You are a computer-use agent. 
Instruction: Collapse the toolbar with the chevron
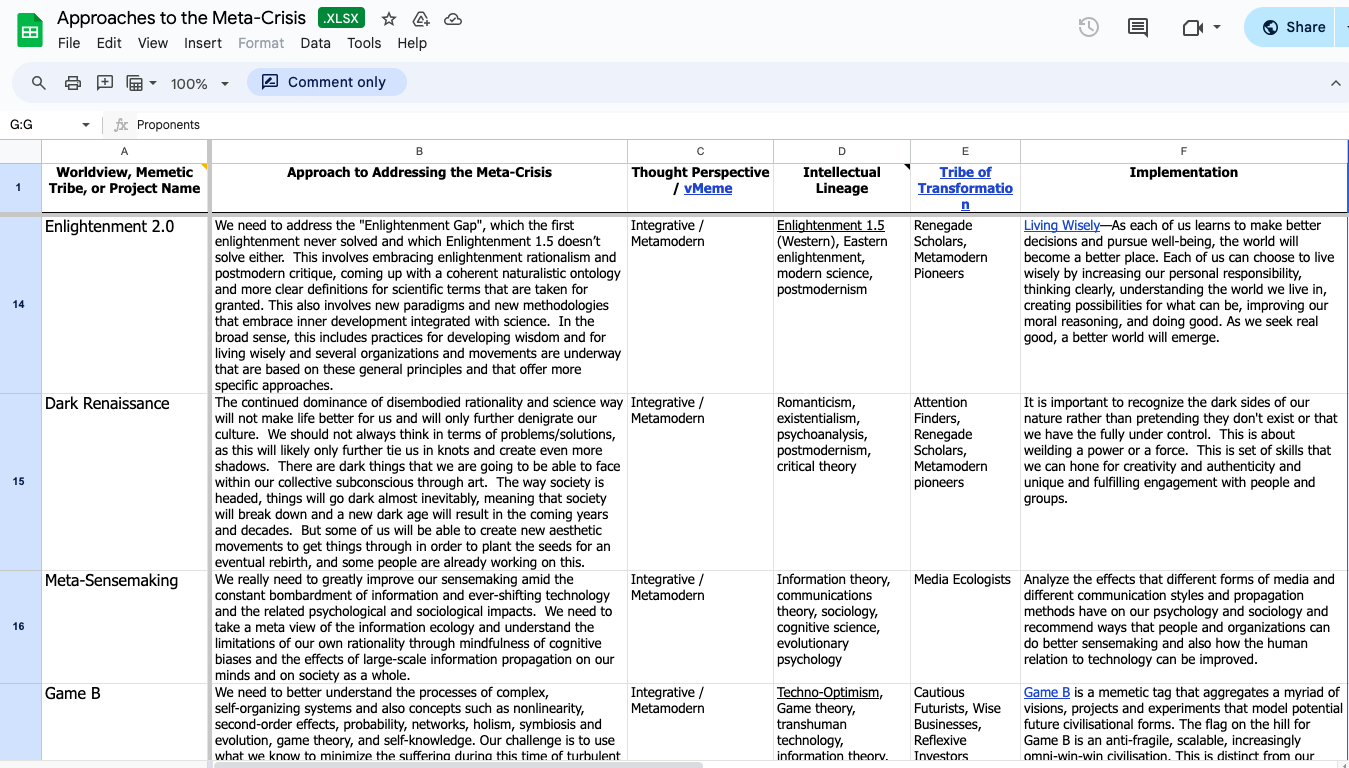[1336, 83]
